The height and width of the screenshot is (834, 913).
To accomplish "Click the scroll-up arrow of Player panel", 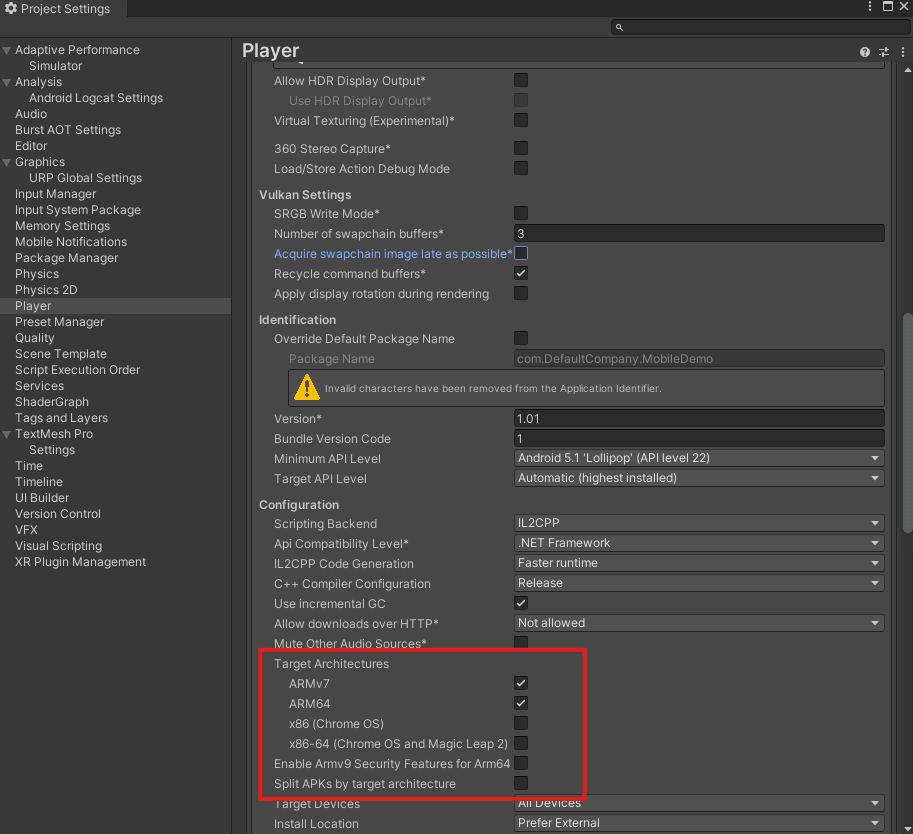I will point(907,70).
